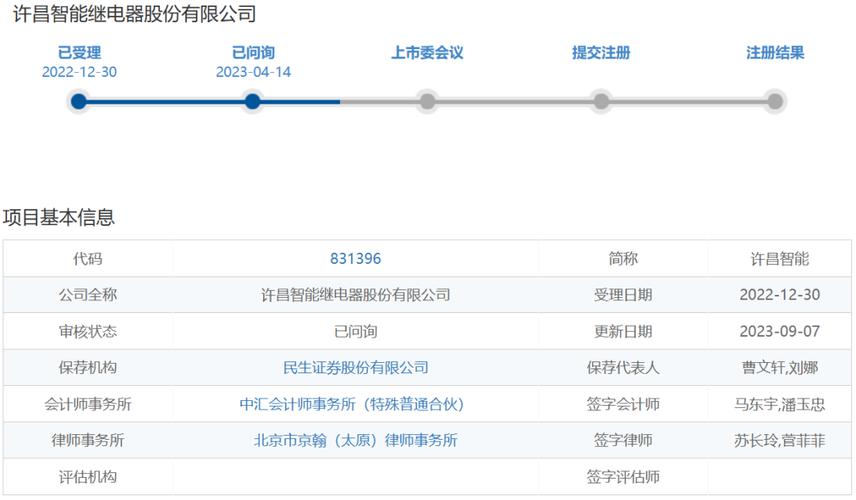Click the 会计师事务所 label cell
This screenshot has width=856, height=500.
click(x=88, y=404)
